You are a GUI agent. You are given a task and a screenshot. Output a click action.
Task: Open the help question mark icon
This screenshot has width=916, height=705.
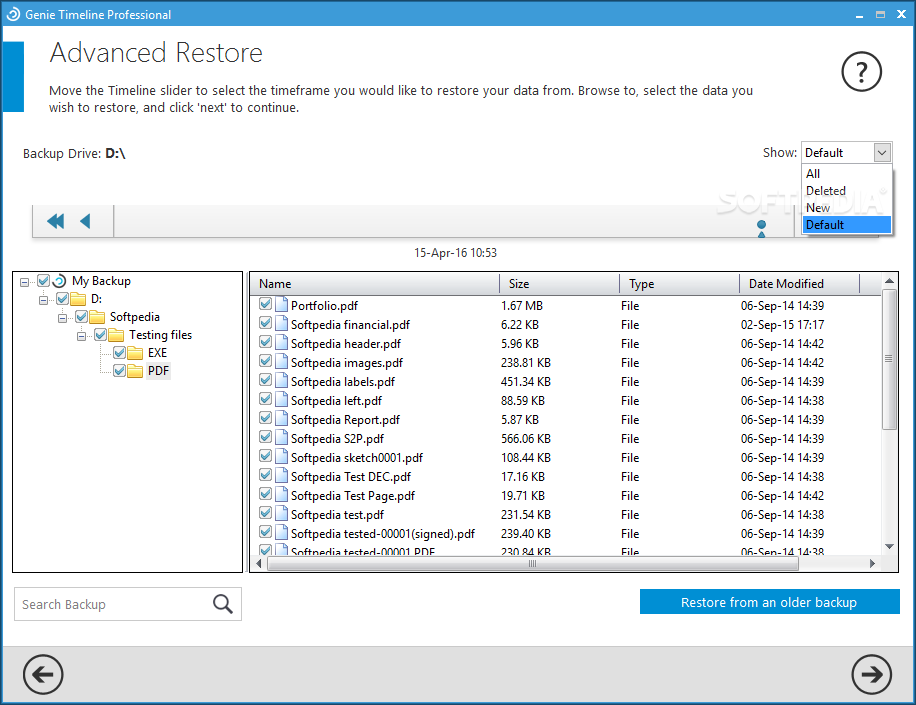(x=861, y=72)
